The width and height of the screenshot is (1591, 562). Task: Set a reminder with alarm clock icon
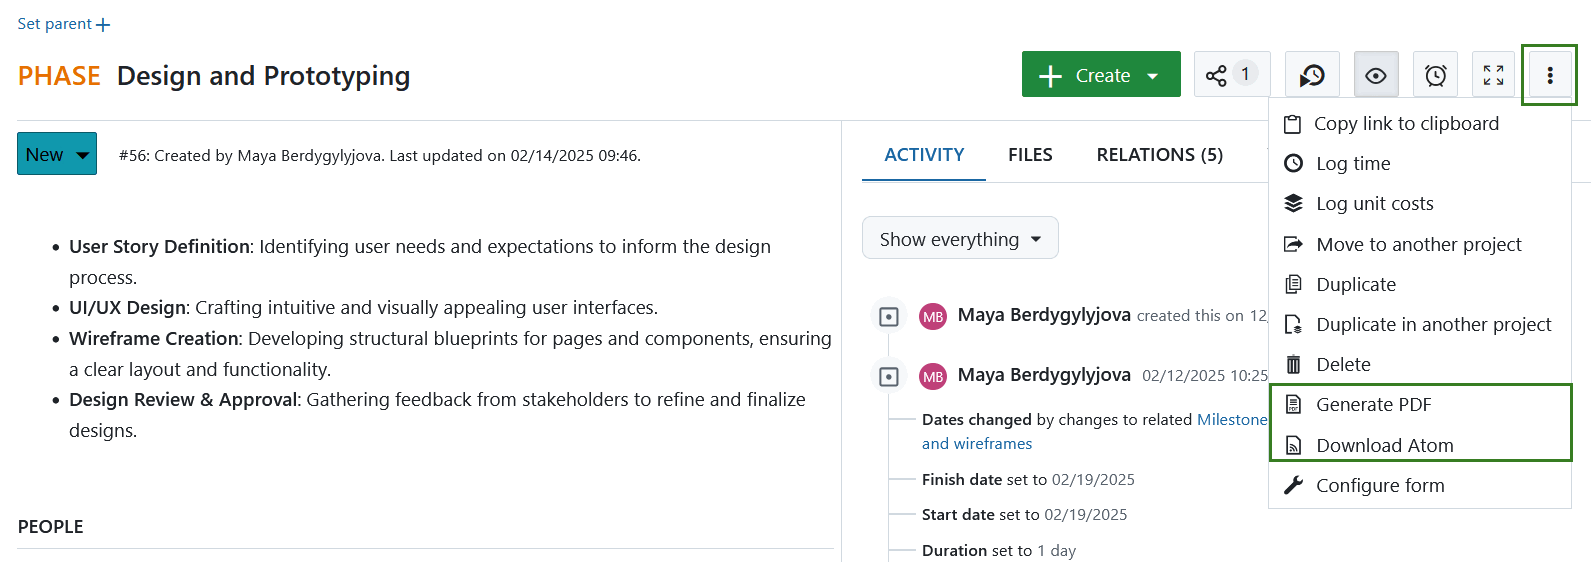click(1435, 75)
